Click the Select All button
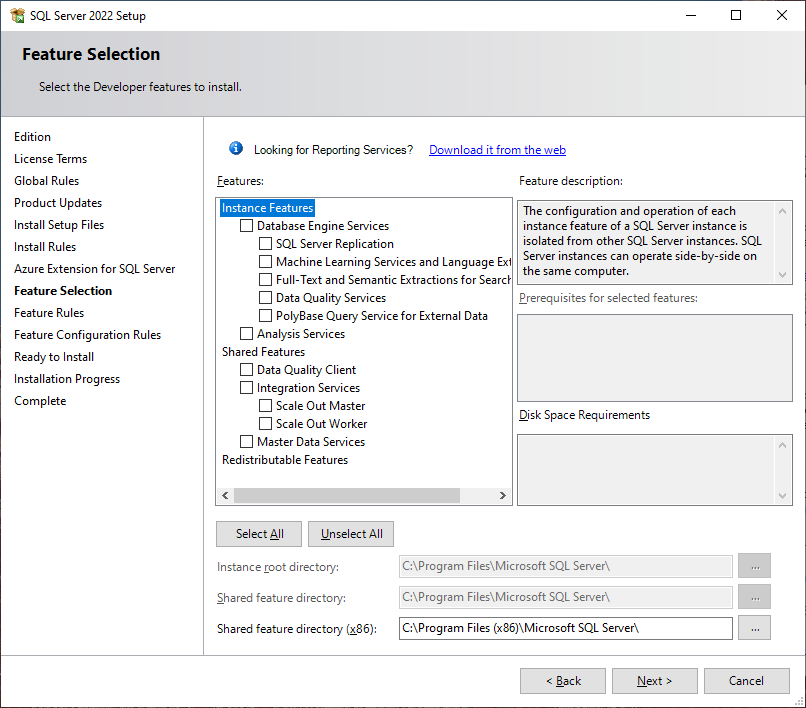This screenshot has height=708, width=806. (x=260, y=534)
